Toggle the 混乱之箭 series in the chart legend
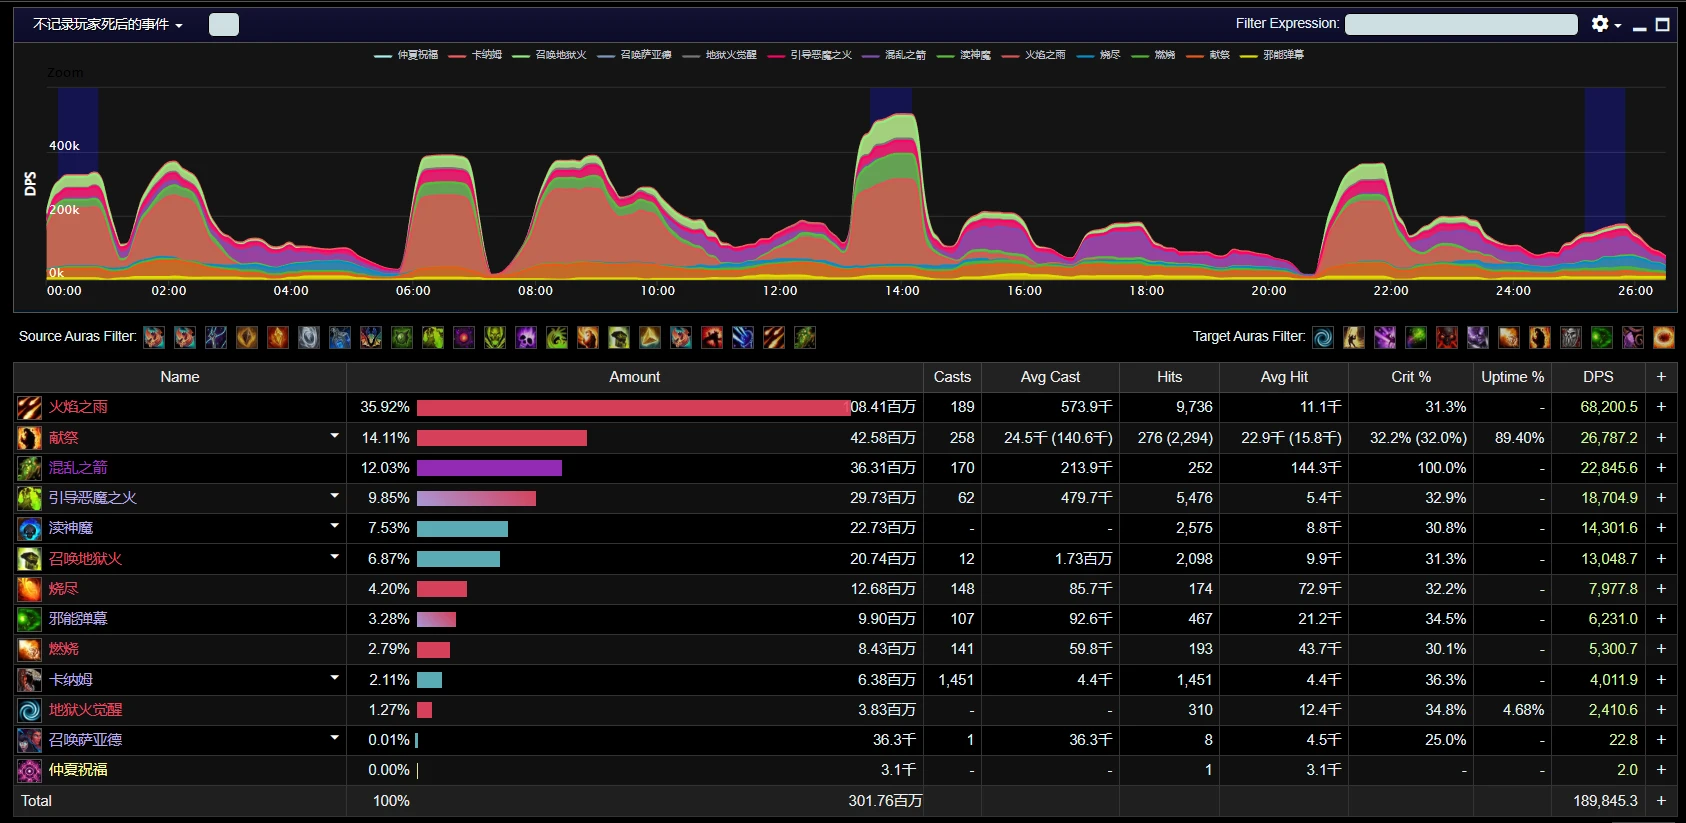 point(894,55)
